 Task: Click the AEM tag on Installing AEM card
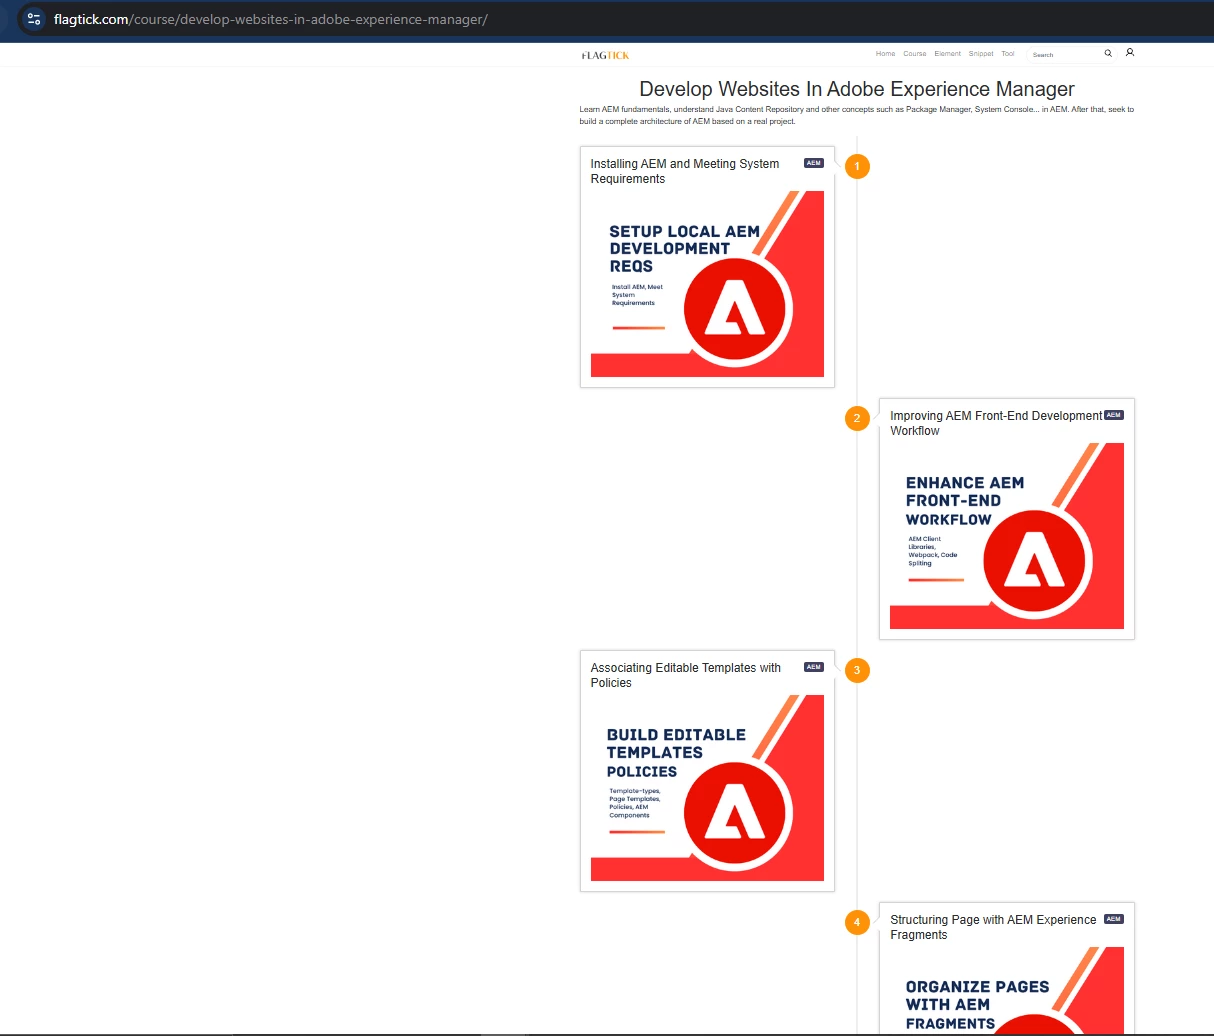(x=814, y=163)
